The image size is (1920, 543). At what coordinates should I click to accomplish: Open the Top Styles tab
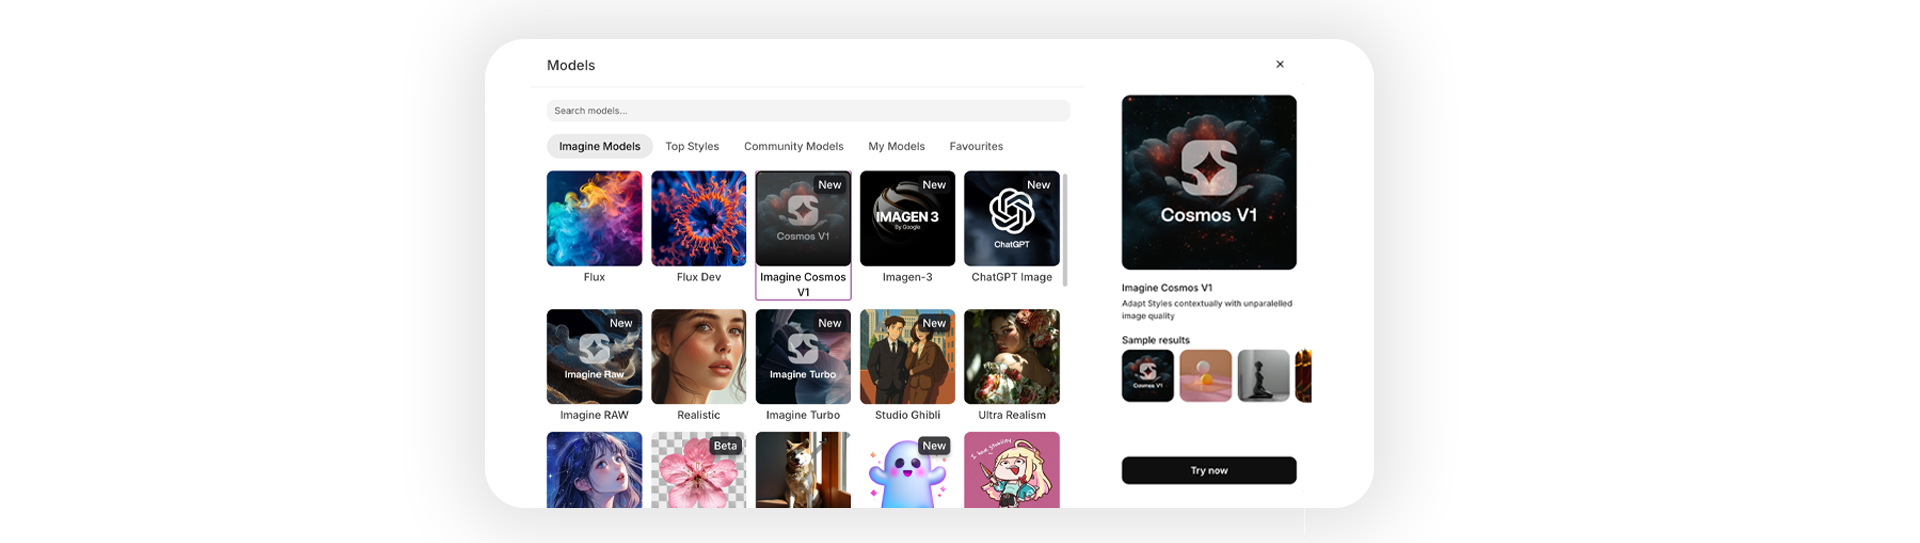coord(692,146)
